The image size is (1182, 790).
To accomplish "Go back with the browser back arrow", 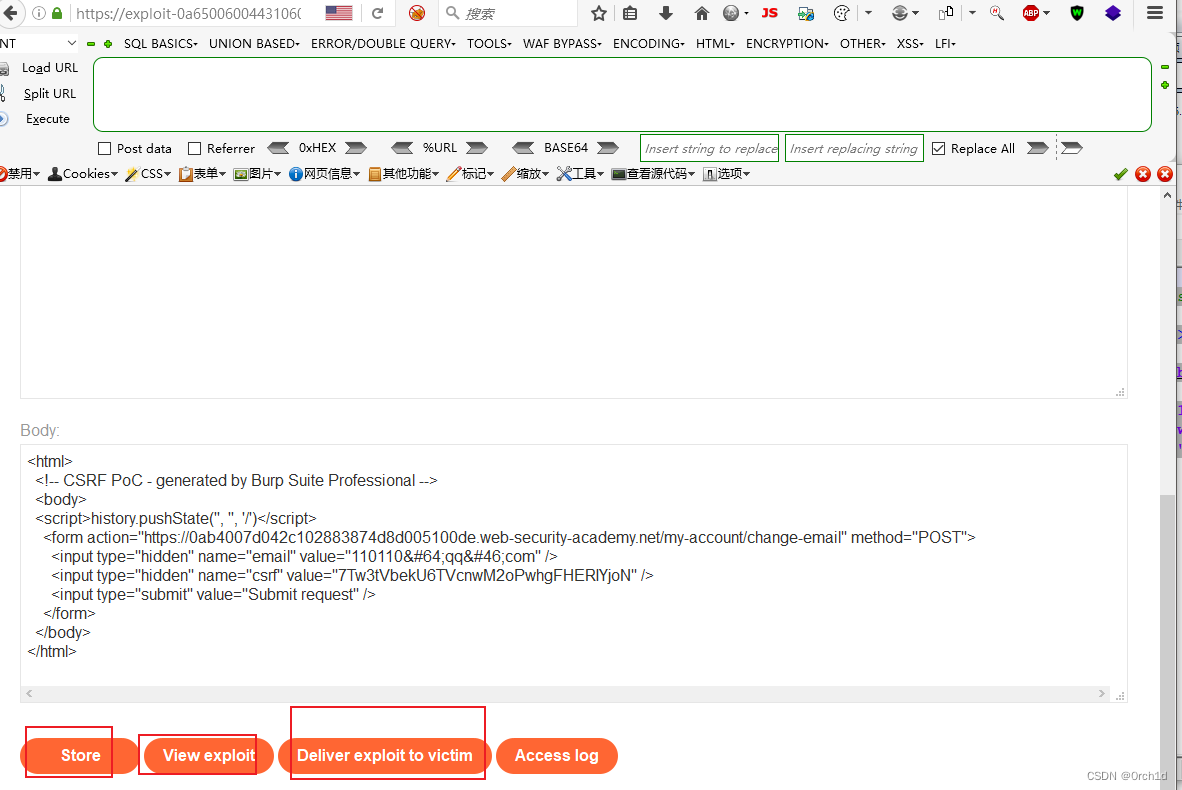I will tap(10, 13).
